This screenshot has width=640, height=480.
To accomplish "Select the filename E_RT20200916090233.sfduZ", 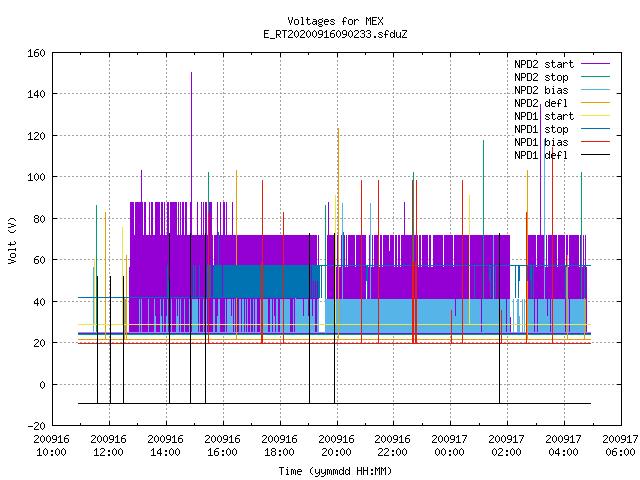I will coord(335,34).
